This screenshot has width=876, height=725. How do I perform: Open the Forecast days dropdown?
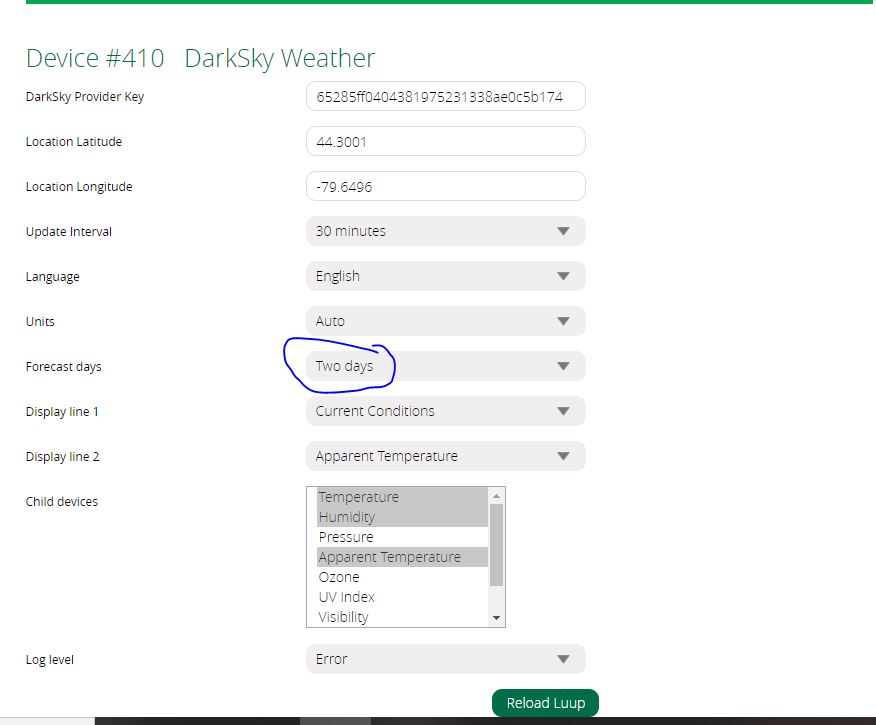tap(445, 366)
